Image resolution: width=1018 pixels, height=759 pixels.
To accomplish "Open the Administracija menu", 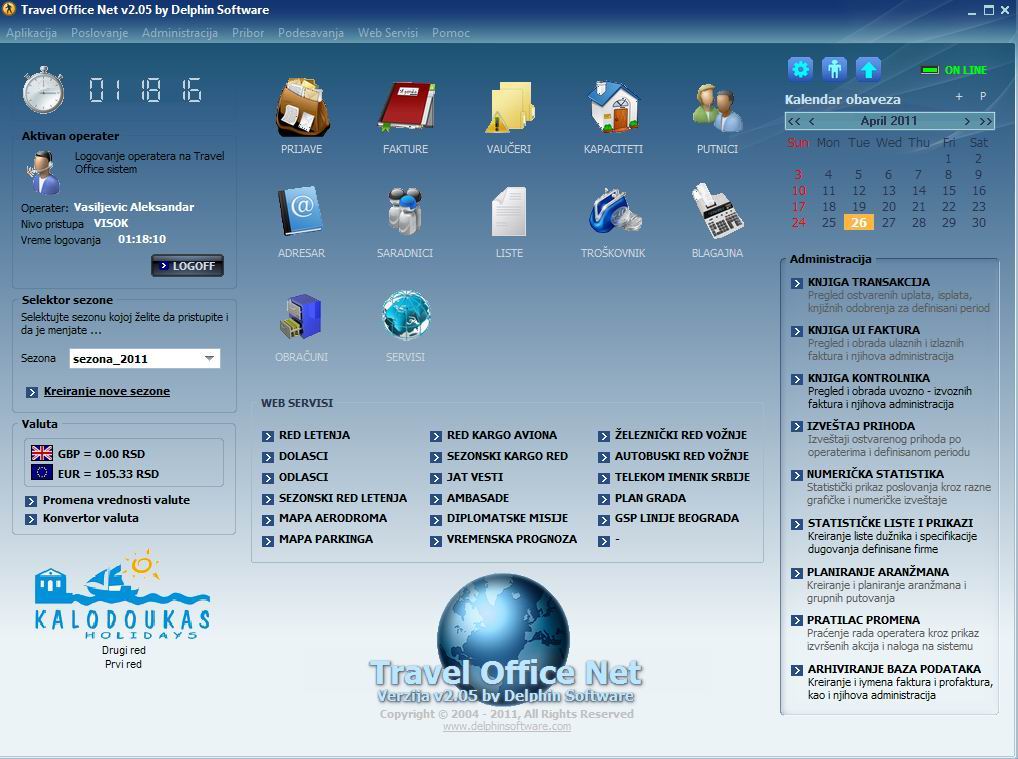I will [180, 33].
